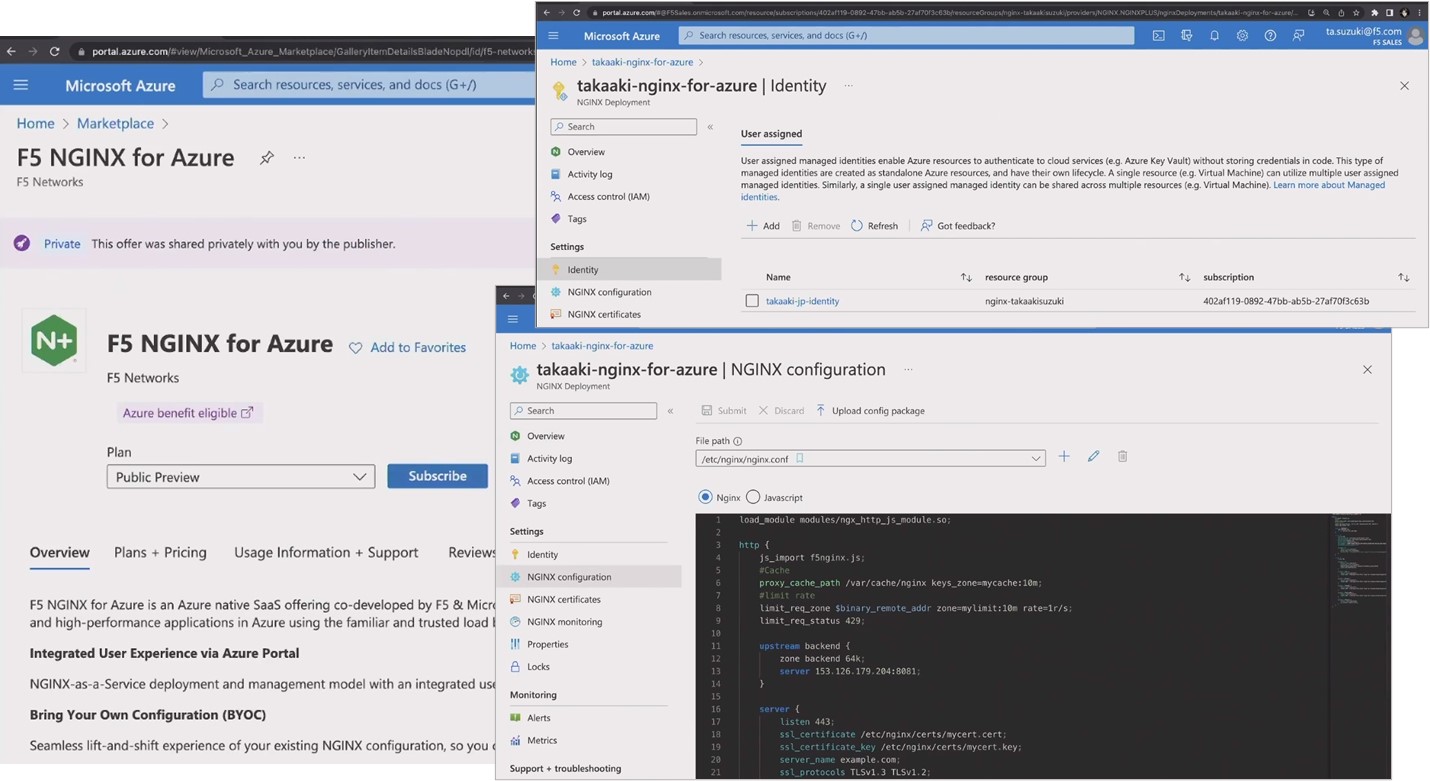
Task: Open notifications bell in Identity window
Action: 1214,36
